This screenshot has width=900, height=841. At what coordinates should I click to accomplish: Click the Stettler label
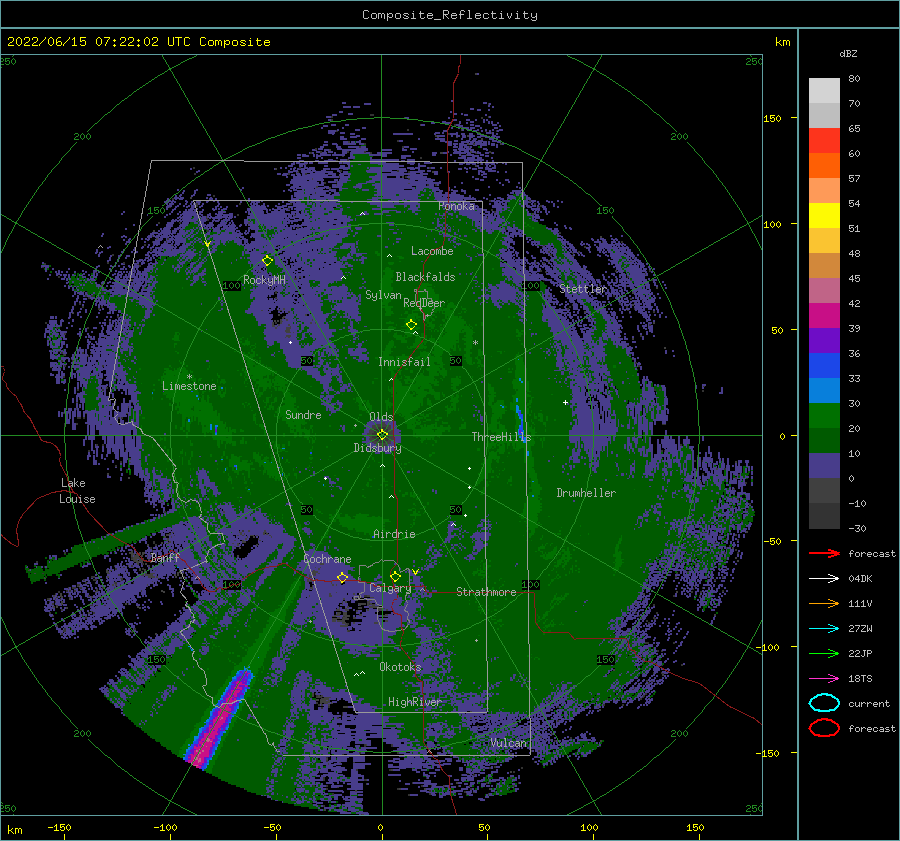point(583,289)
